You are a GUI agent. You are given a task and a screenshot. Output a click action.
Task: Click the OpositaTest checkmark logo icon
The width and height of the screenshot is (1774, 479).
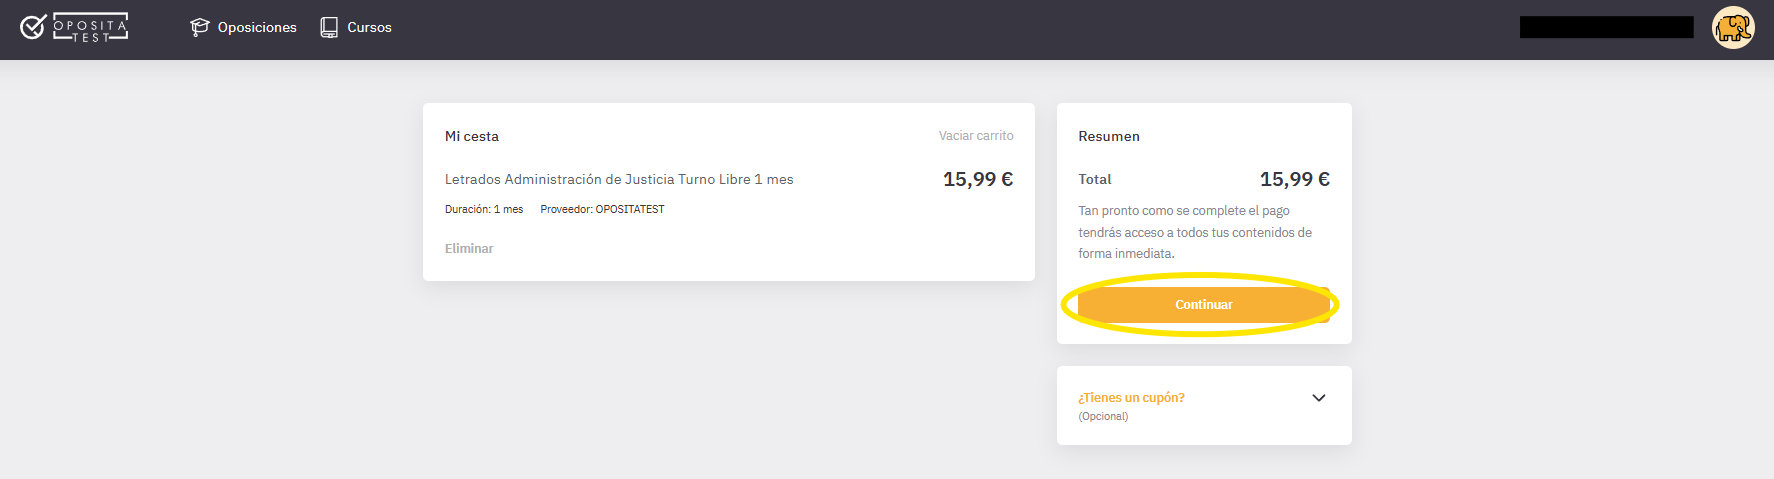33,27
